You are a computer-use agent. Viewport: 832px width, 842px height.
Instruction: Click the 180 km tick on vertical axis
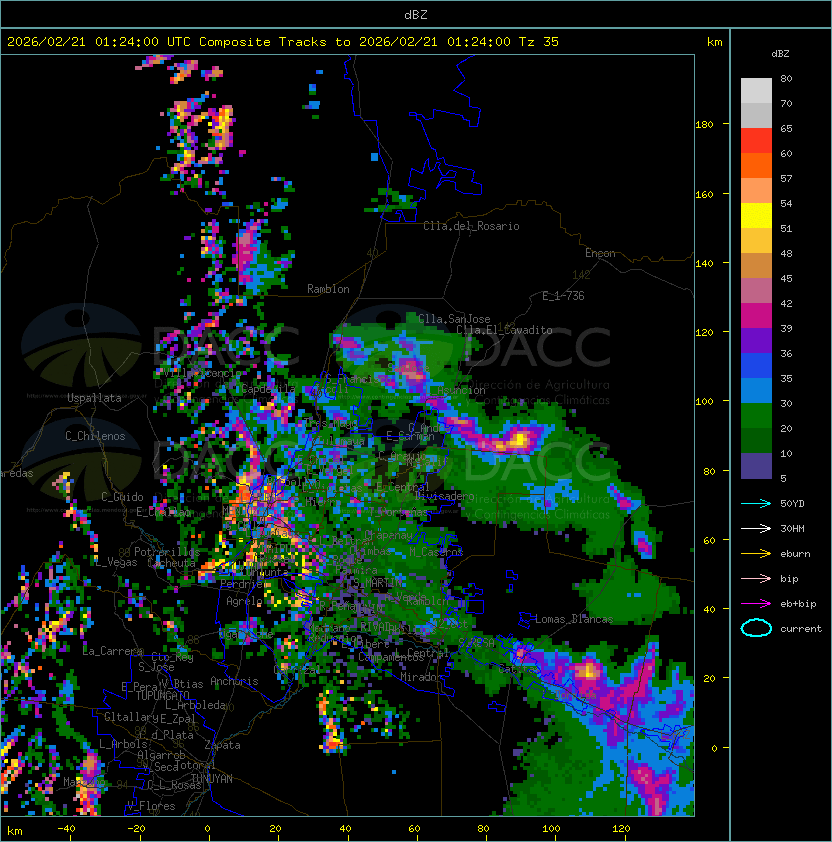pos(704,124)
